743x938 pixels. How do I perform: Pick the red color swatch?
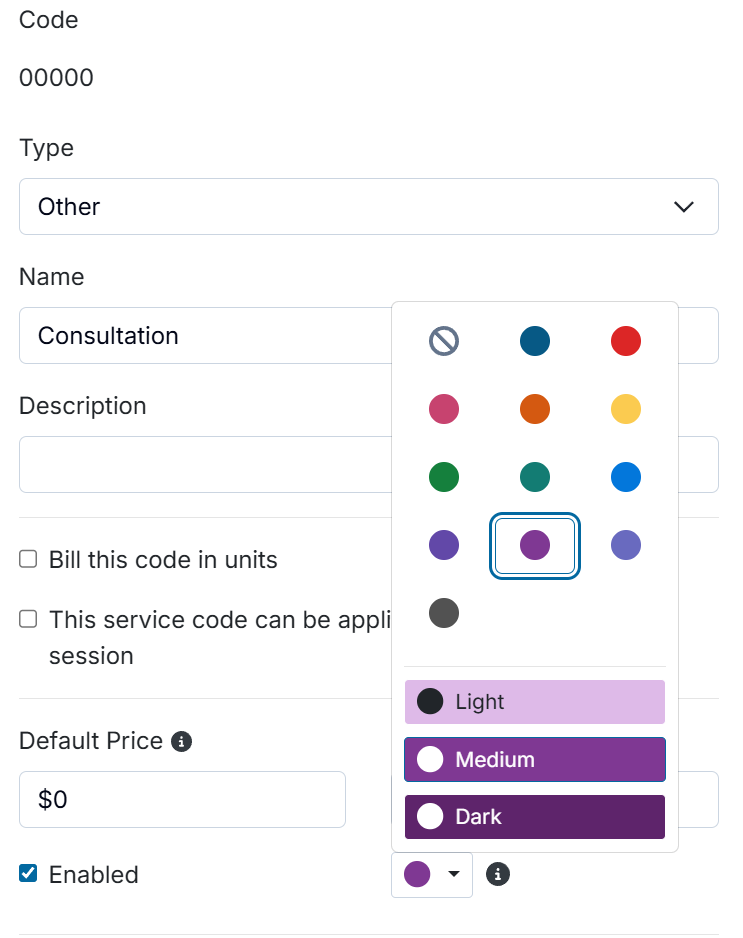626,341
